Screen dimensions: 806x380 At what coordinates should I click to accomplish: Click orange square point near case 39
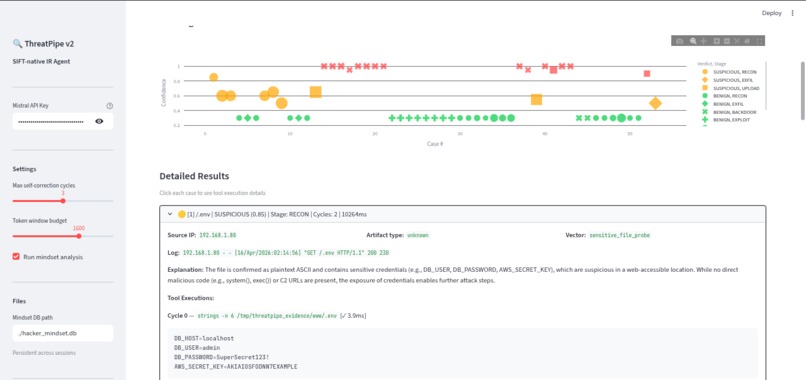pos(536,100)
